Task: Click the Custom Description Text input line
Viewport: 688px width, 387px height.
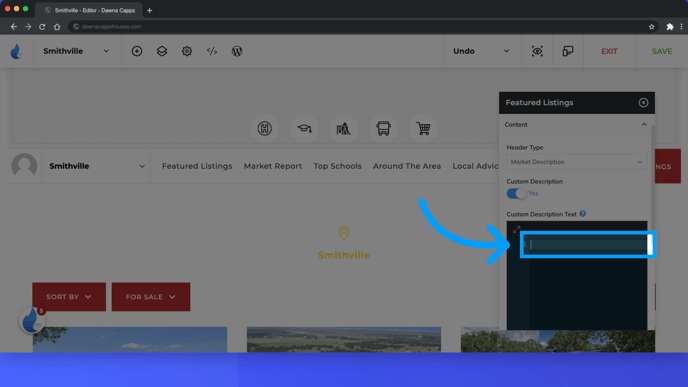Action: point(586,244)
